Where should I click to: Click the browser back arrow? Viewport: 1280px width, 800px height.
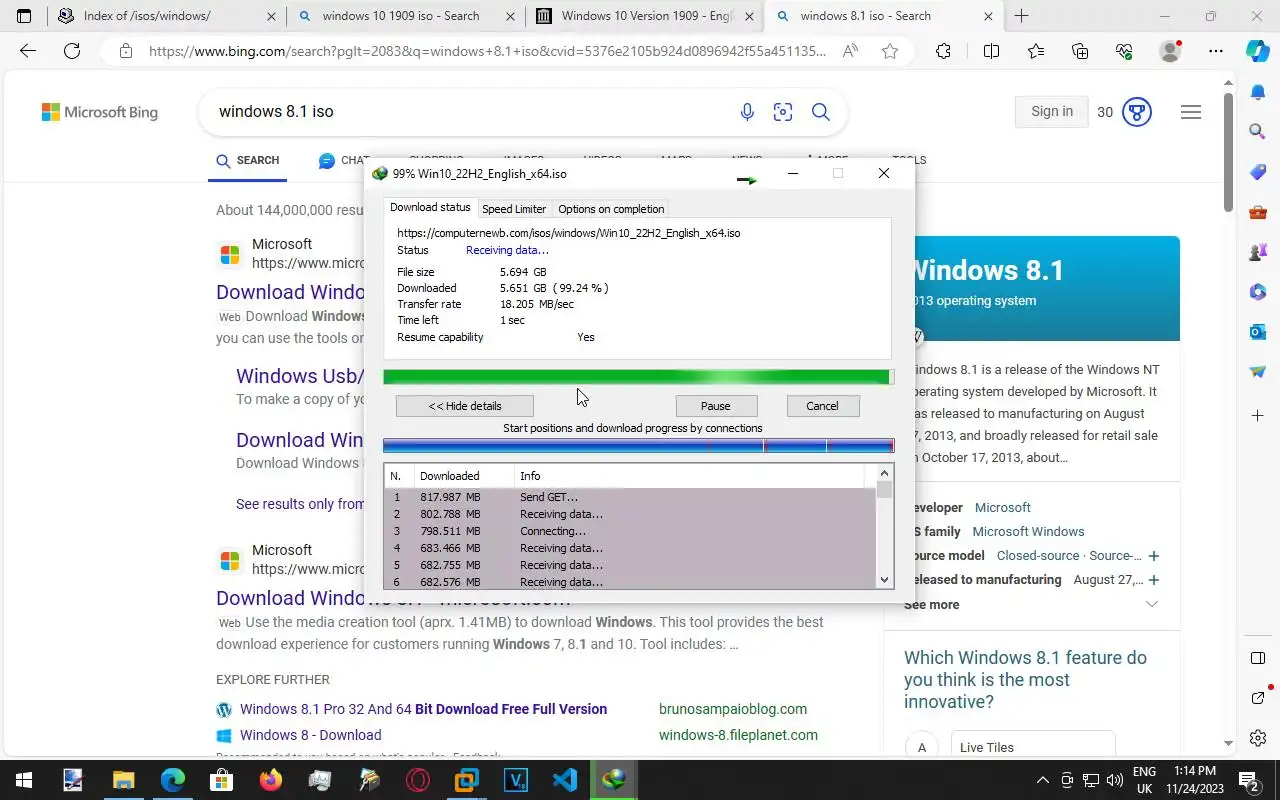(x=28, y=51)
